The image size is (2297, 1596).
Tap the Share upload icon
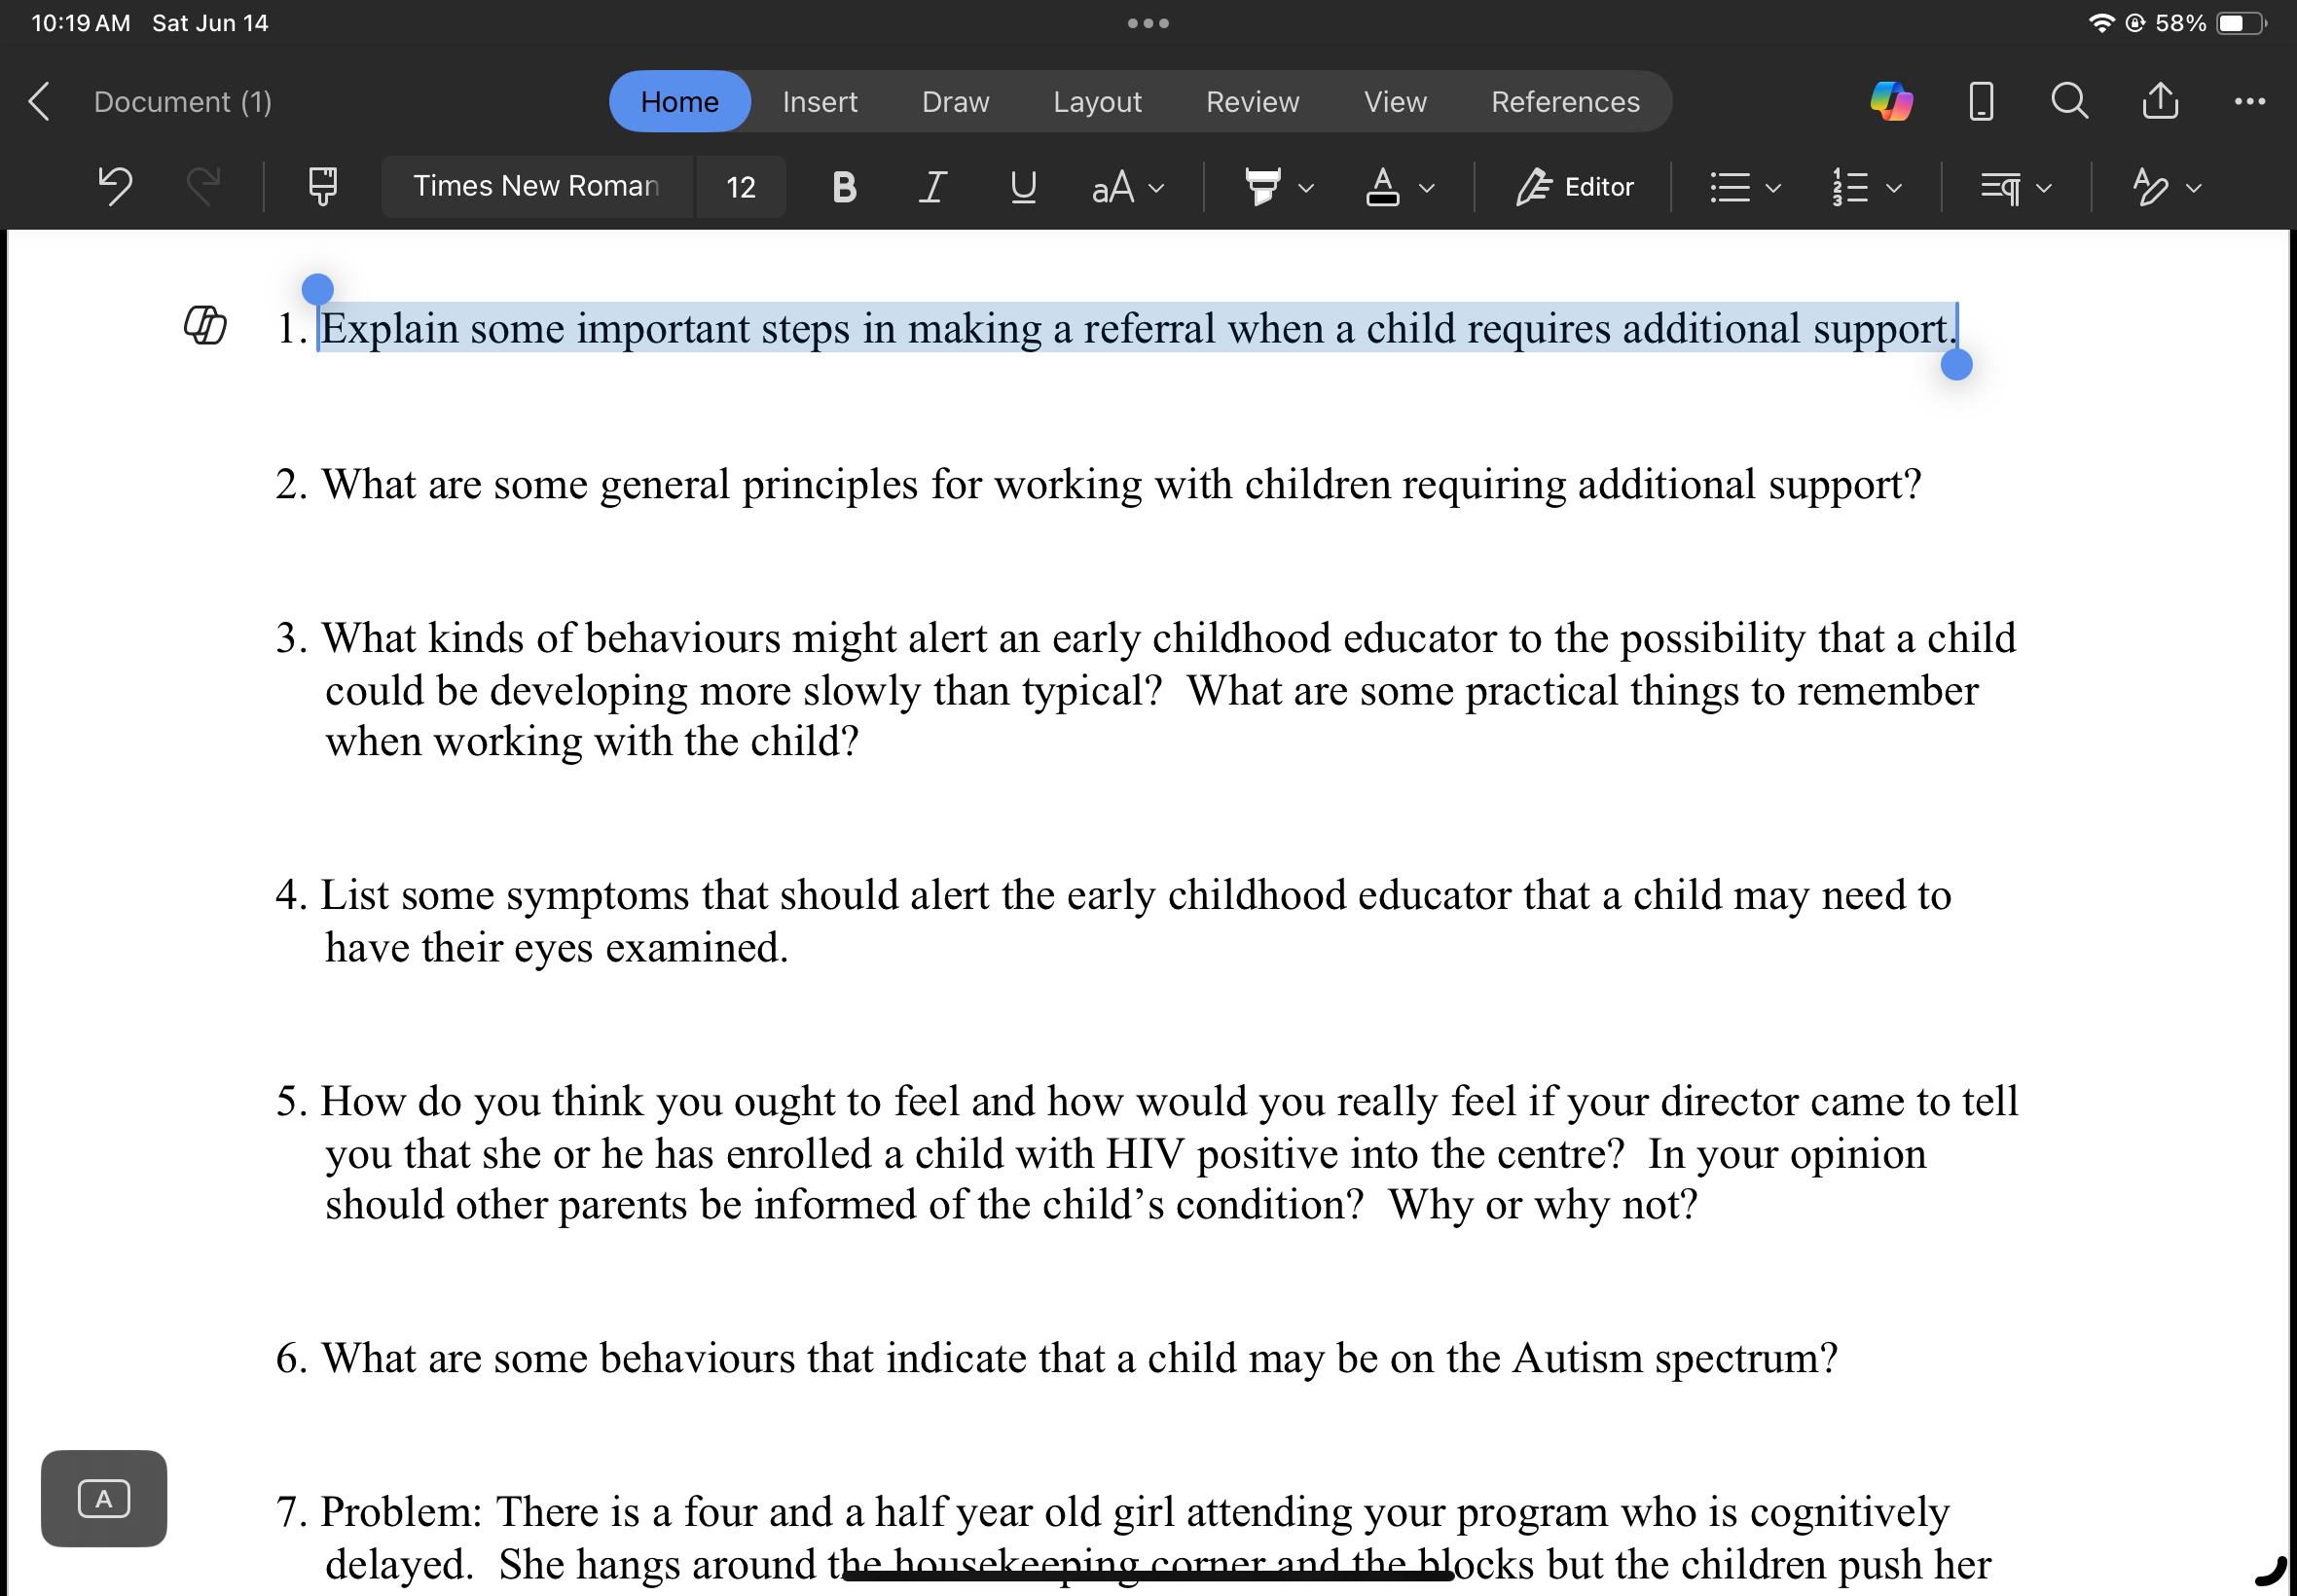(x=2160, y=101)
